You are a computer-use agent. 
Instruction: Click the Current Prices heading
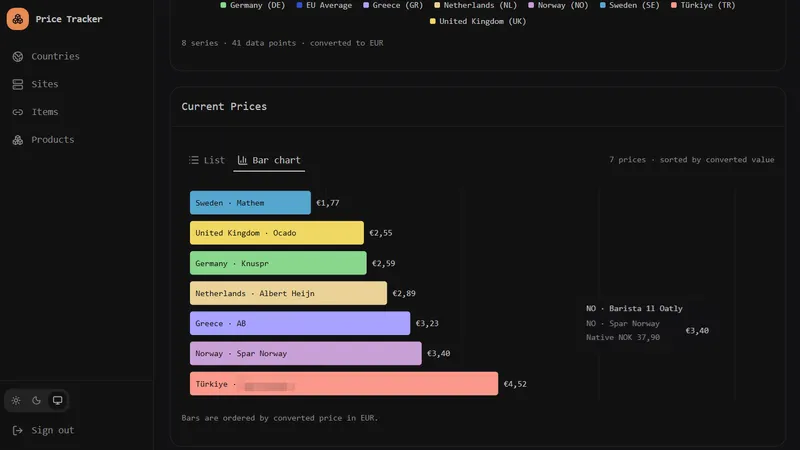(x=224, y=106)
